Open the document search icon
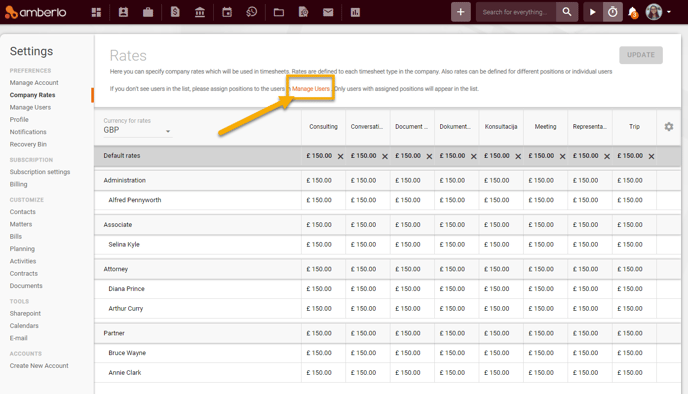 pyautogui.click(x=303, y=12)
